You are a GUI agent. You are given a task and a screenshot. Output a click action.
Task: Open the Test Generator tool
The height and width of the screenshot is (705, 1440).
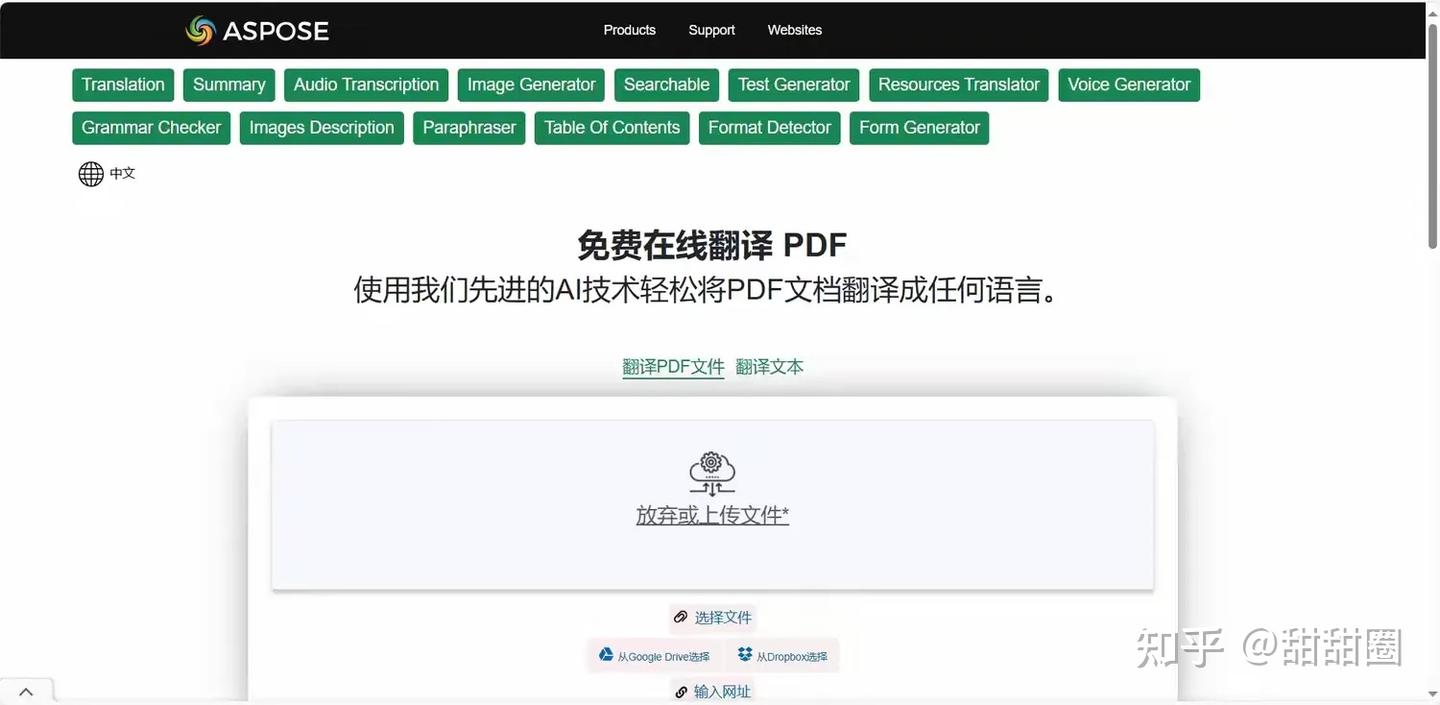(x=794, y=85)
